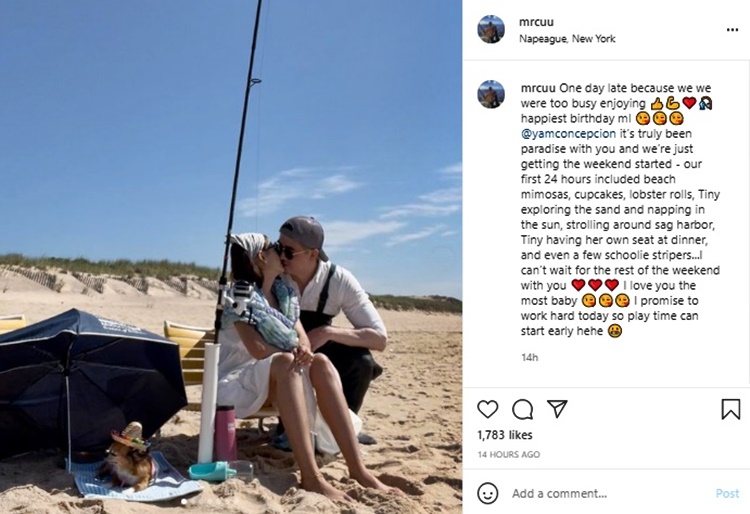Screen dimensions: 750x514
Task: Click the 14h caption timestamp
Action: point(529,357)
